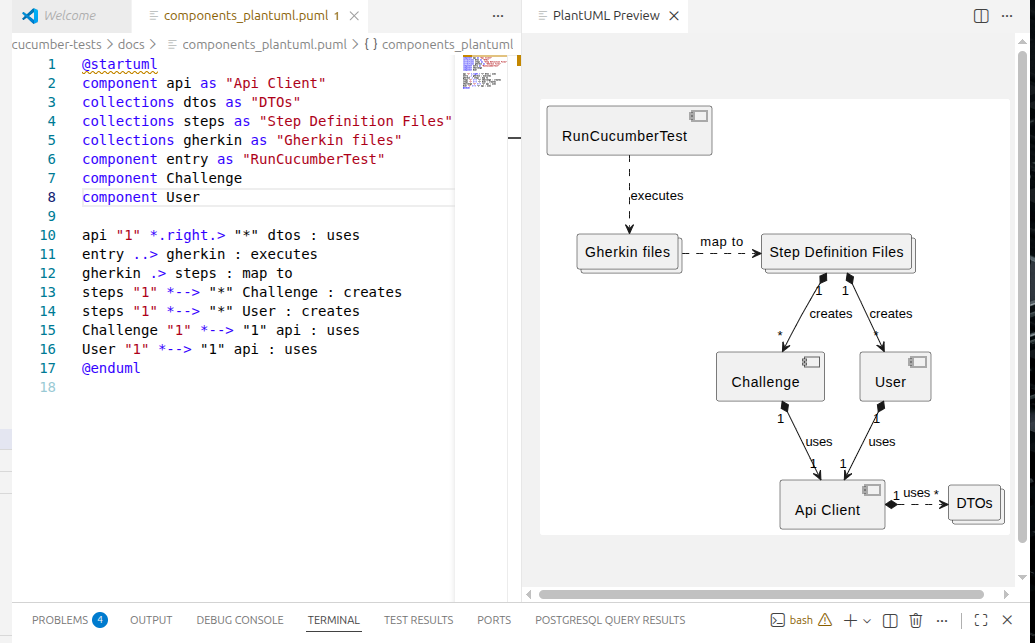Open the TEST RESULTS view
This screenshot has width=1035, height=643.
pyautogui.click(x=418, y=620)
